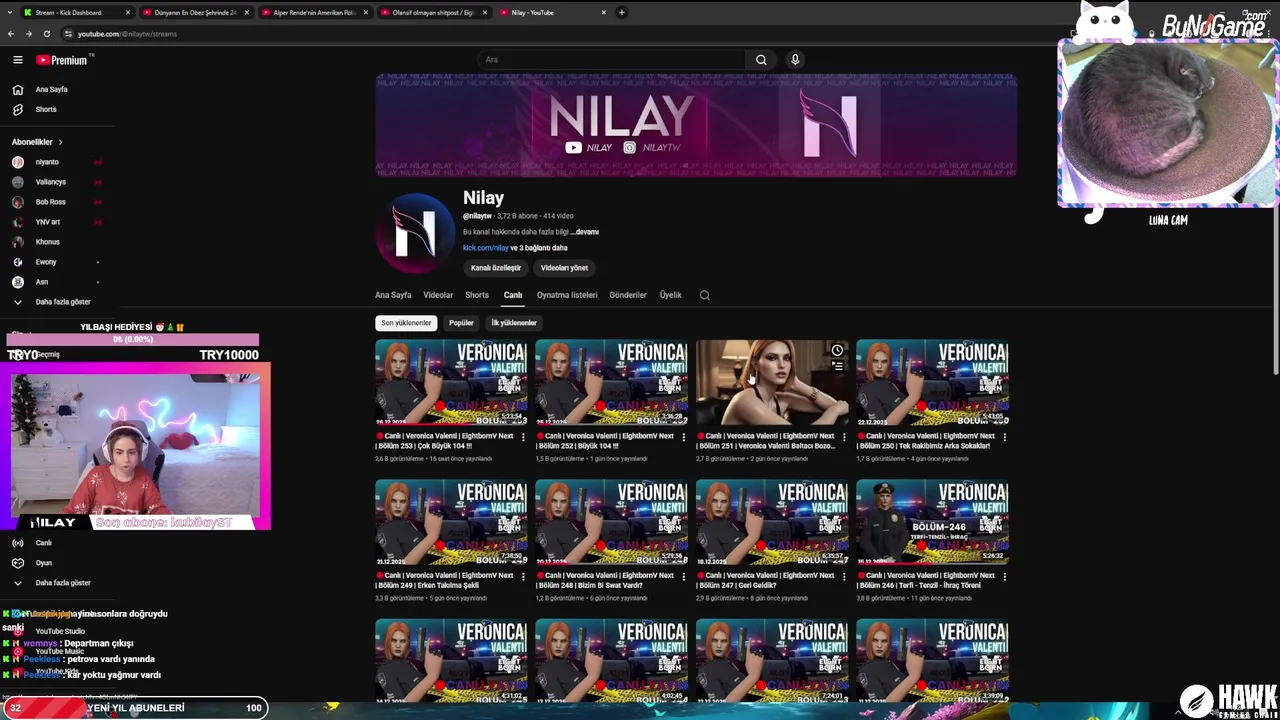Click Videoları yönet button
The image size is (1280, 720).
[x=564, y=268]
